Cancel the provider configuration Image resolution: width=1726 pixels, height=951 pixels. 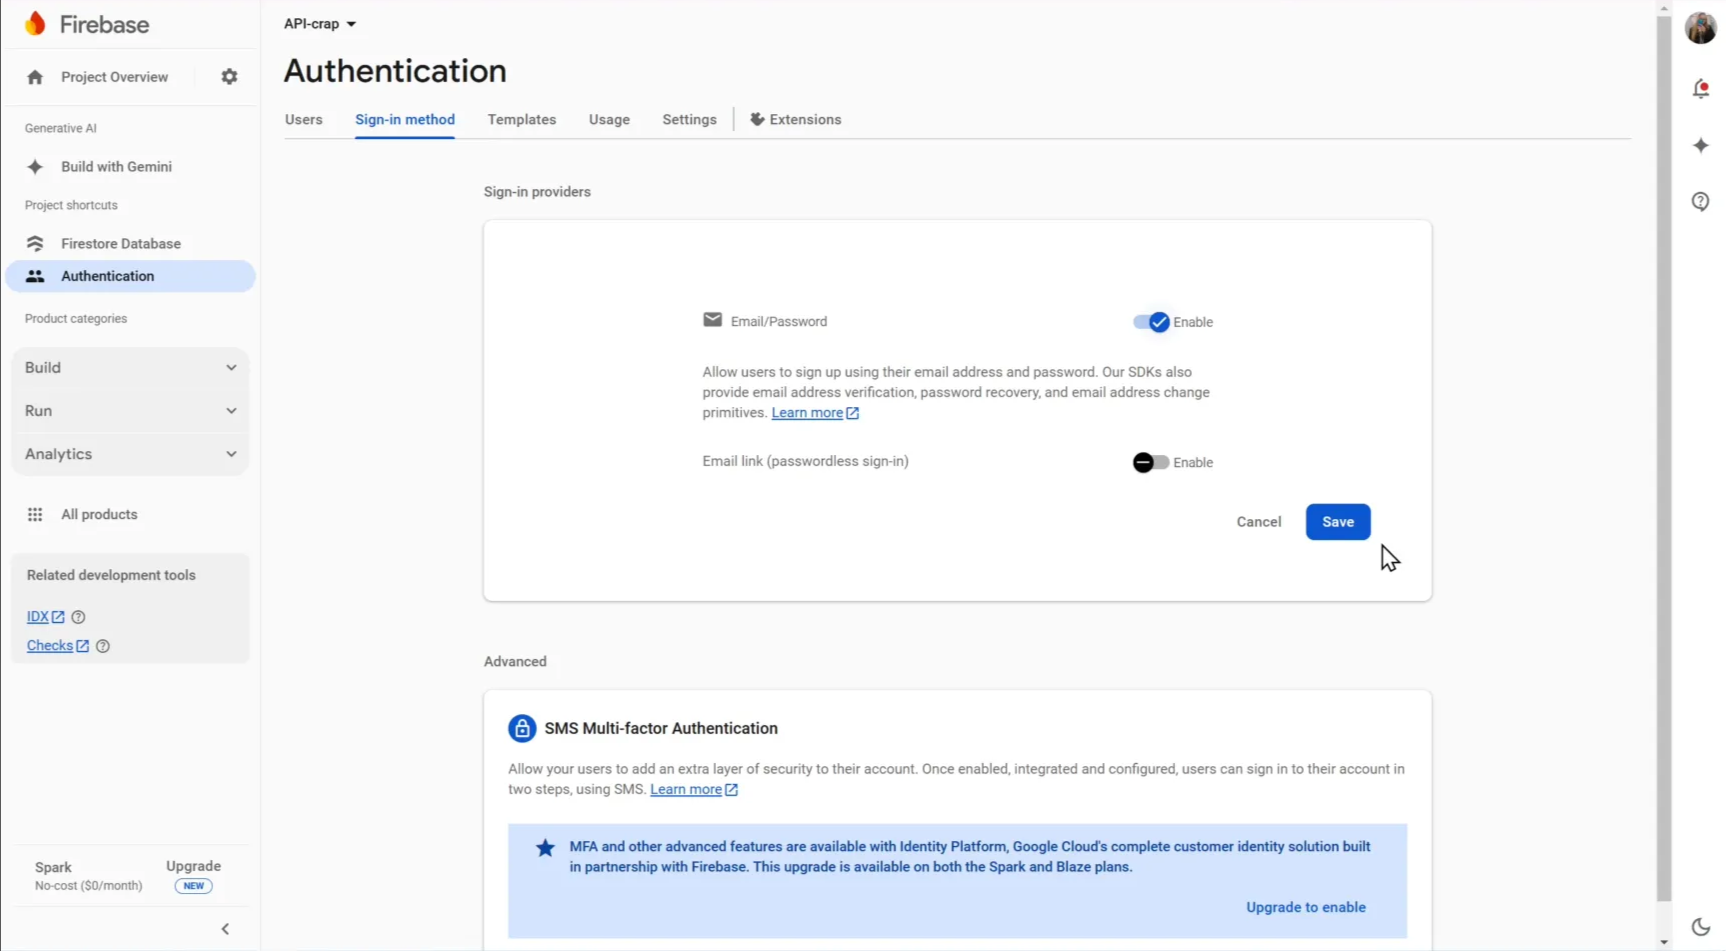(x=1259, y=522)
